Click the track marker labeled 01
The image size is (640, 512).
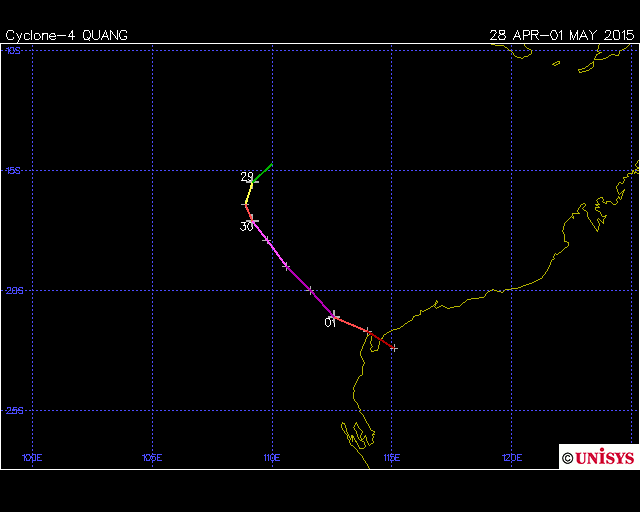[334, 316]
